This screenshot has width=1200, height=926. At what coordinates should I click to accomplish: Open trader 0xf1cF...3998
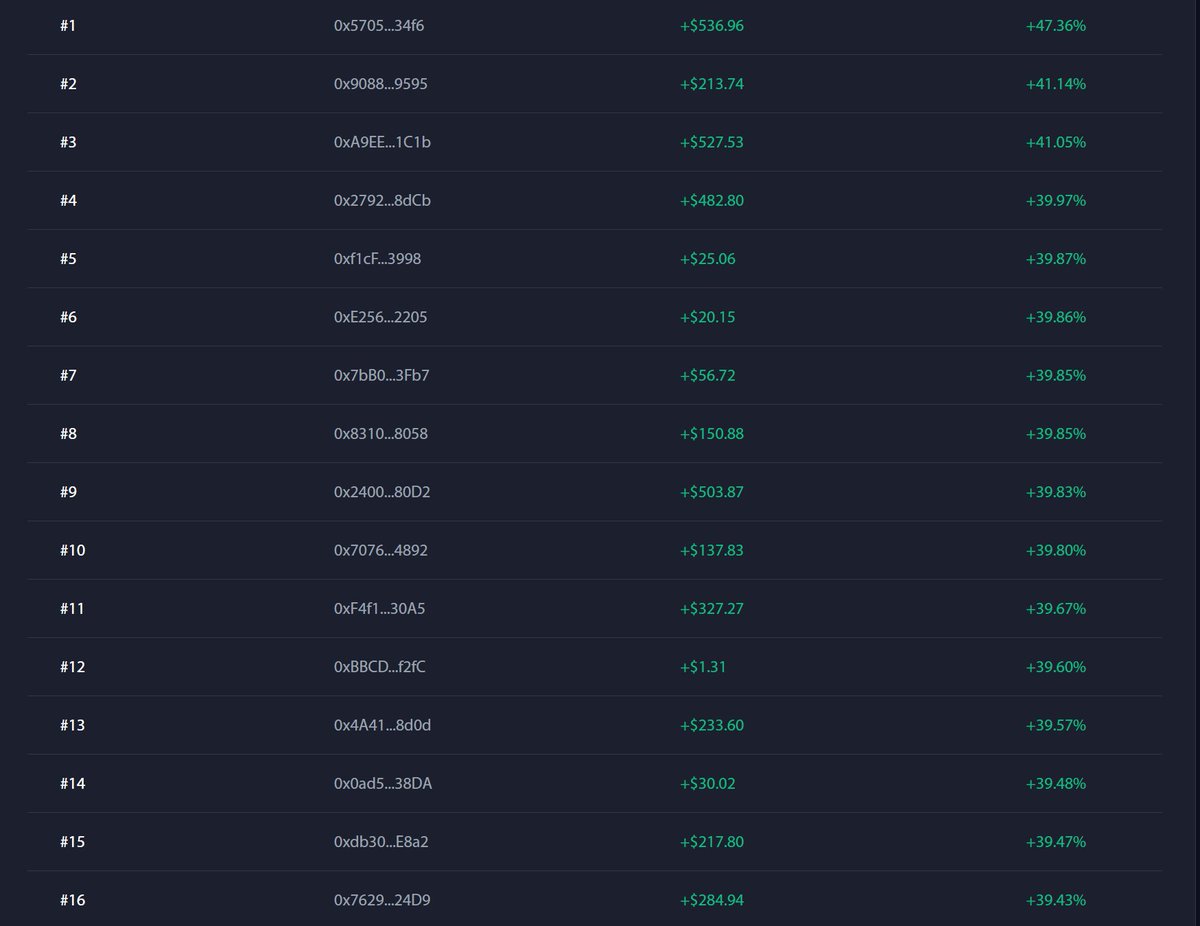point(377,259)
